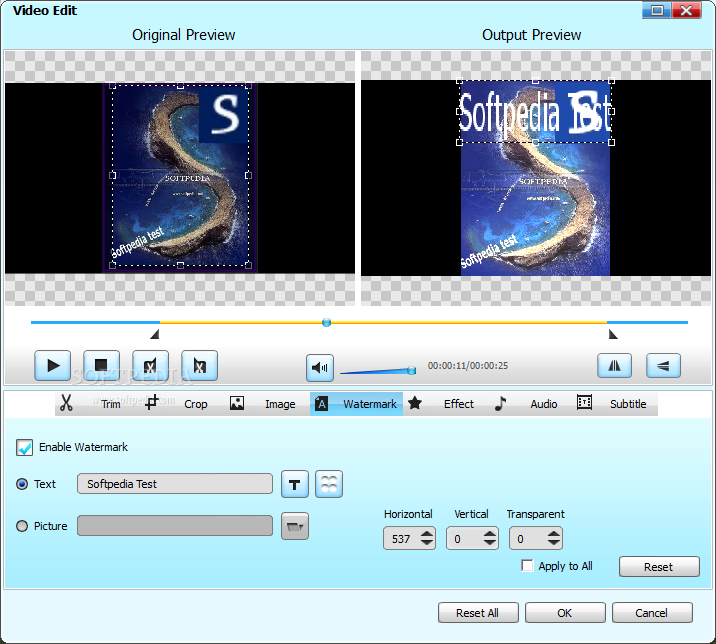Open the Crop tab
The width and height of the screenshot is (716, 644).
(x=176, y=404)
